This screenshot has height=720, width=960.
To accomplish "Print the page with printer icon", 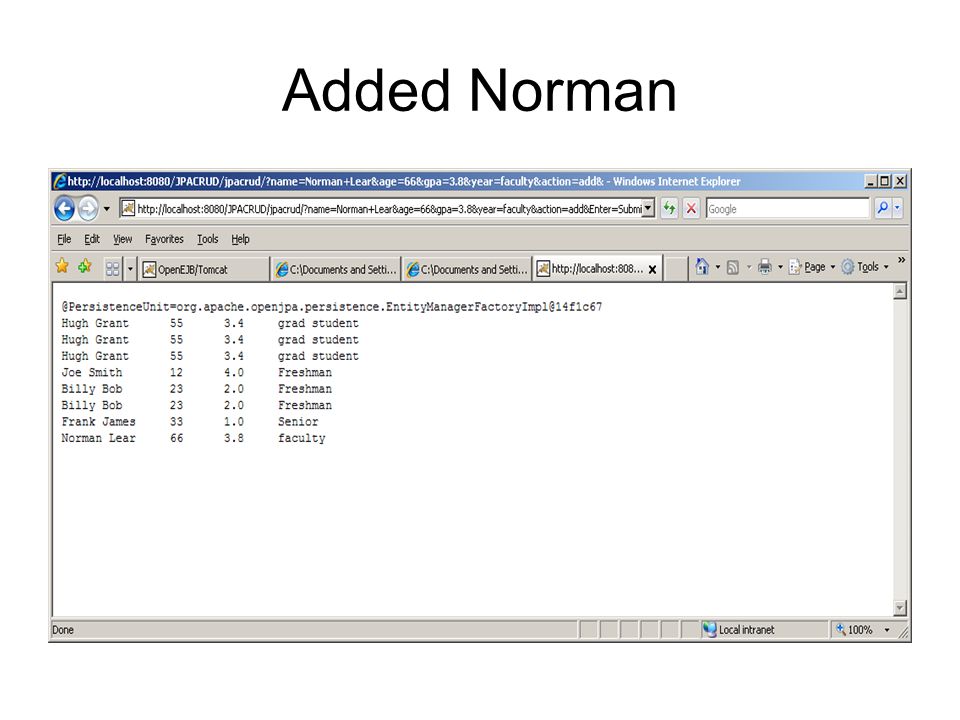I will [765, 266].
